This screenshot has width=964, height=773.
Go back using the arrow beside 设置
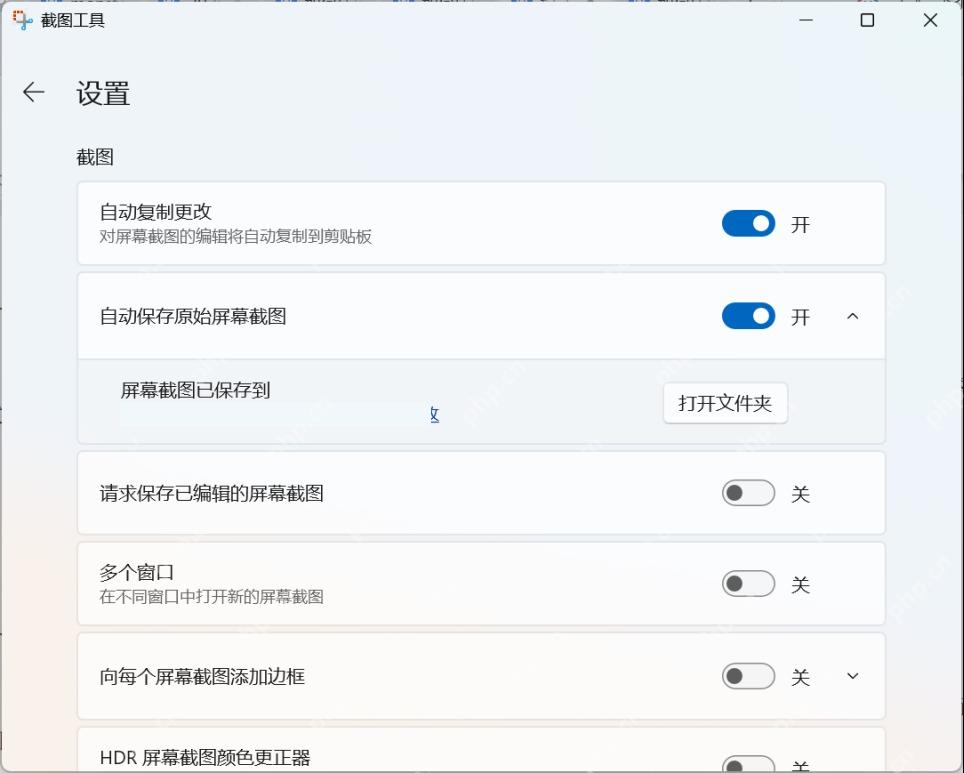[x=33, y=92]
